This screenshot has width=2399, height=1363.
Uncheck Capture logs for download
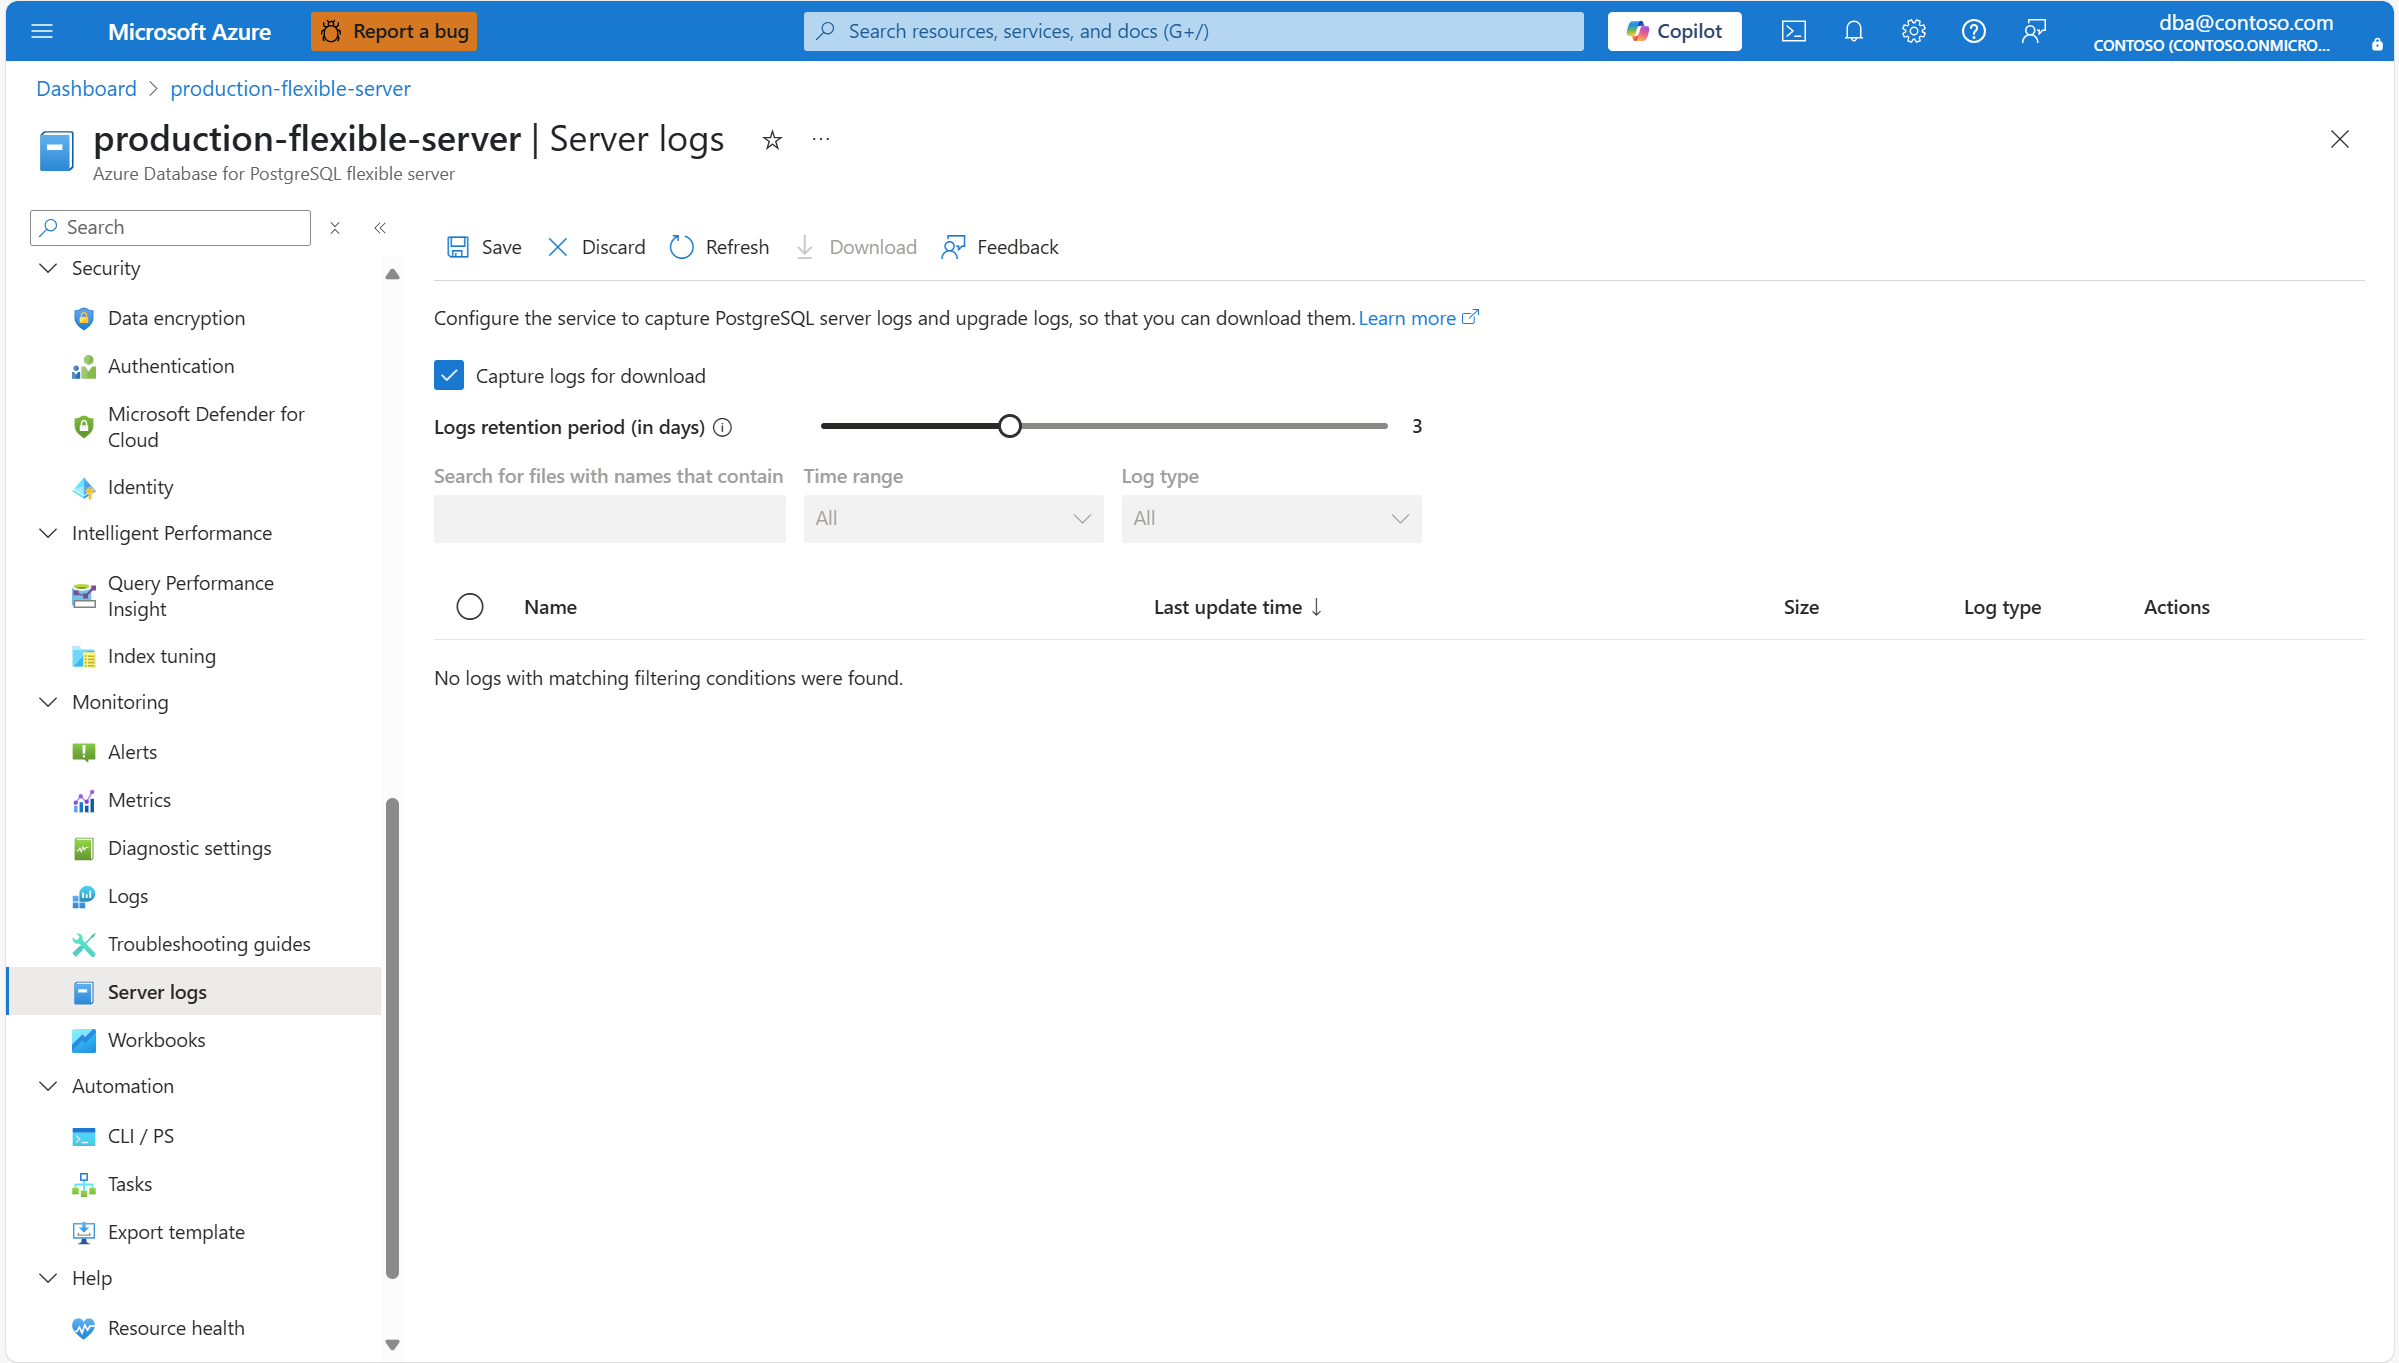pyautogui.click(x=449, y=375)
